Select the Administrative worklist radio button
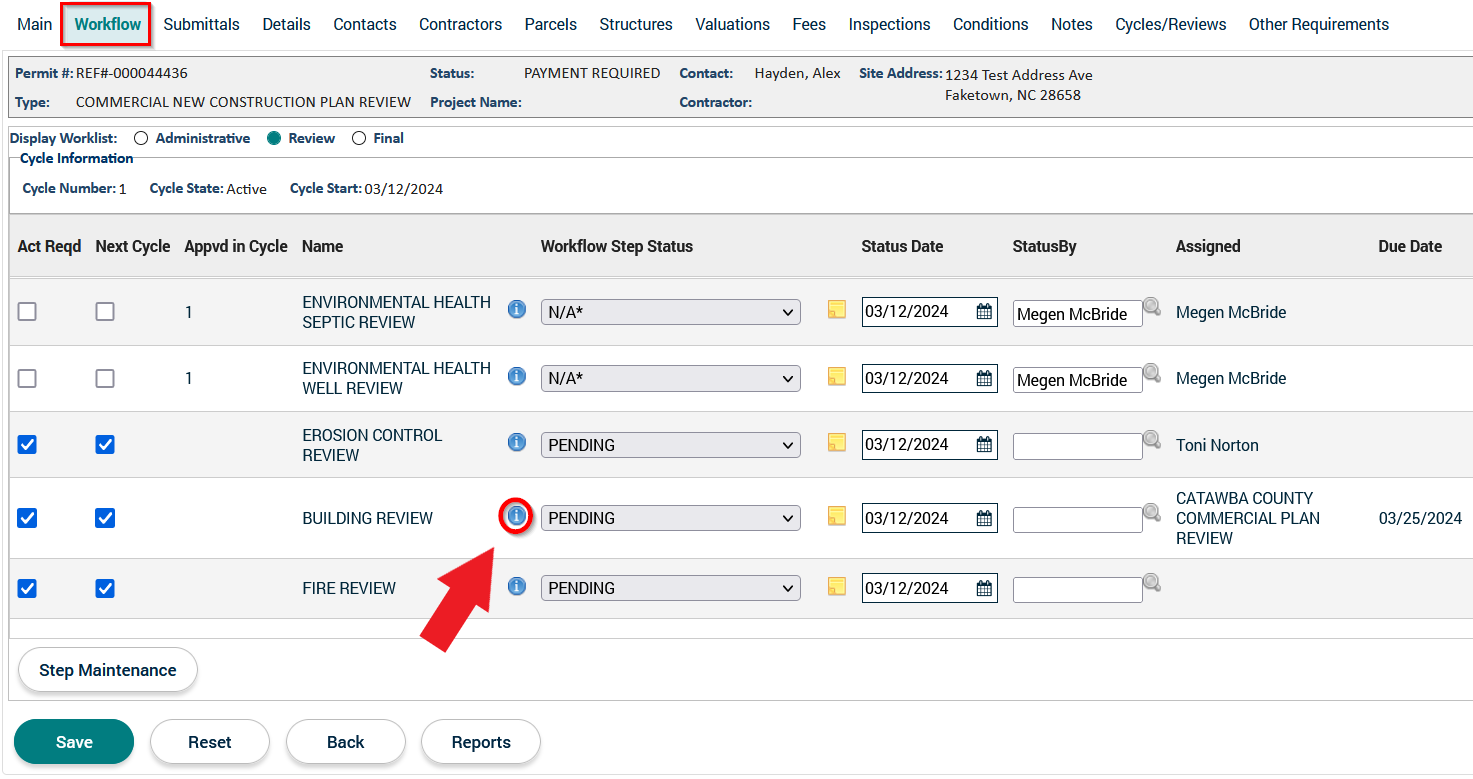 tap(141, 139)
